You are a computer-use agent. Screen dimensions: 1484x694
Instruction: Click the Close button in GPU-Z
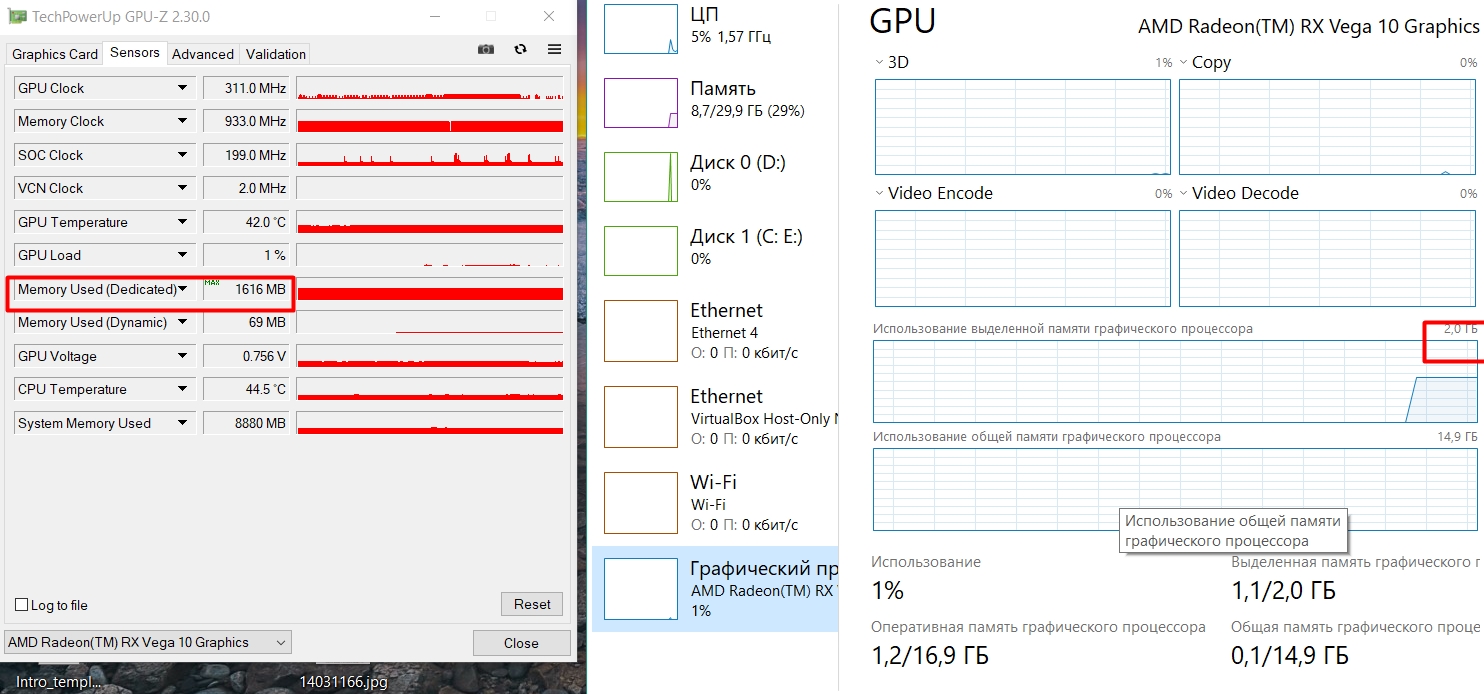pos(521,643)
